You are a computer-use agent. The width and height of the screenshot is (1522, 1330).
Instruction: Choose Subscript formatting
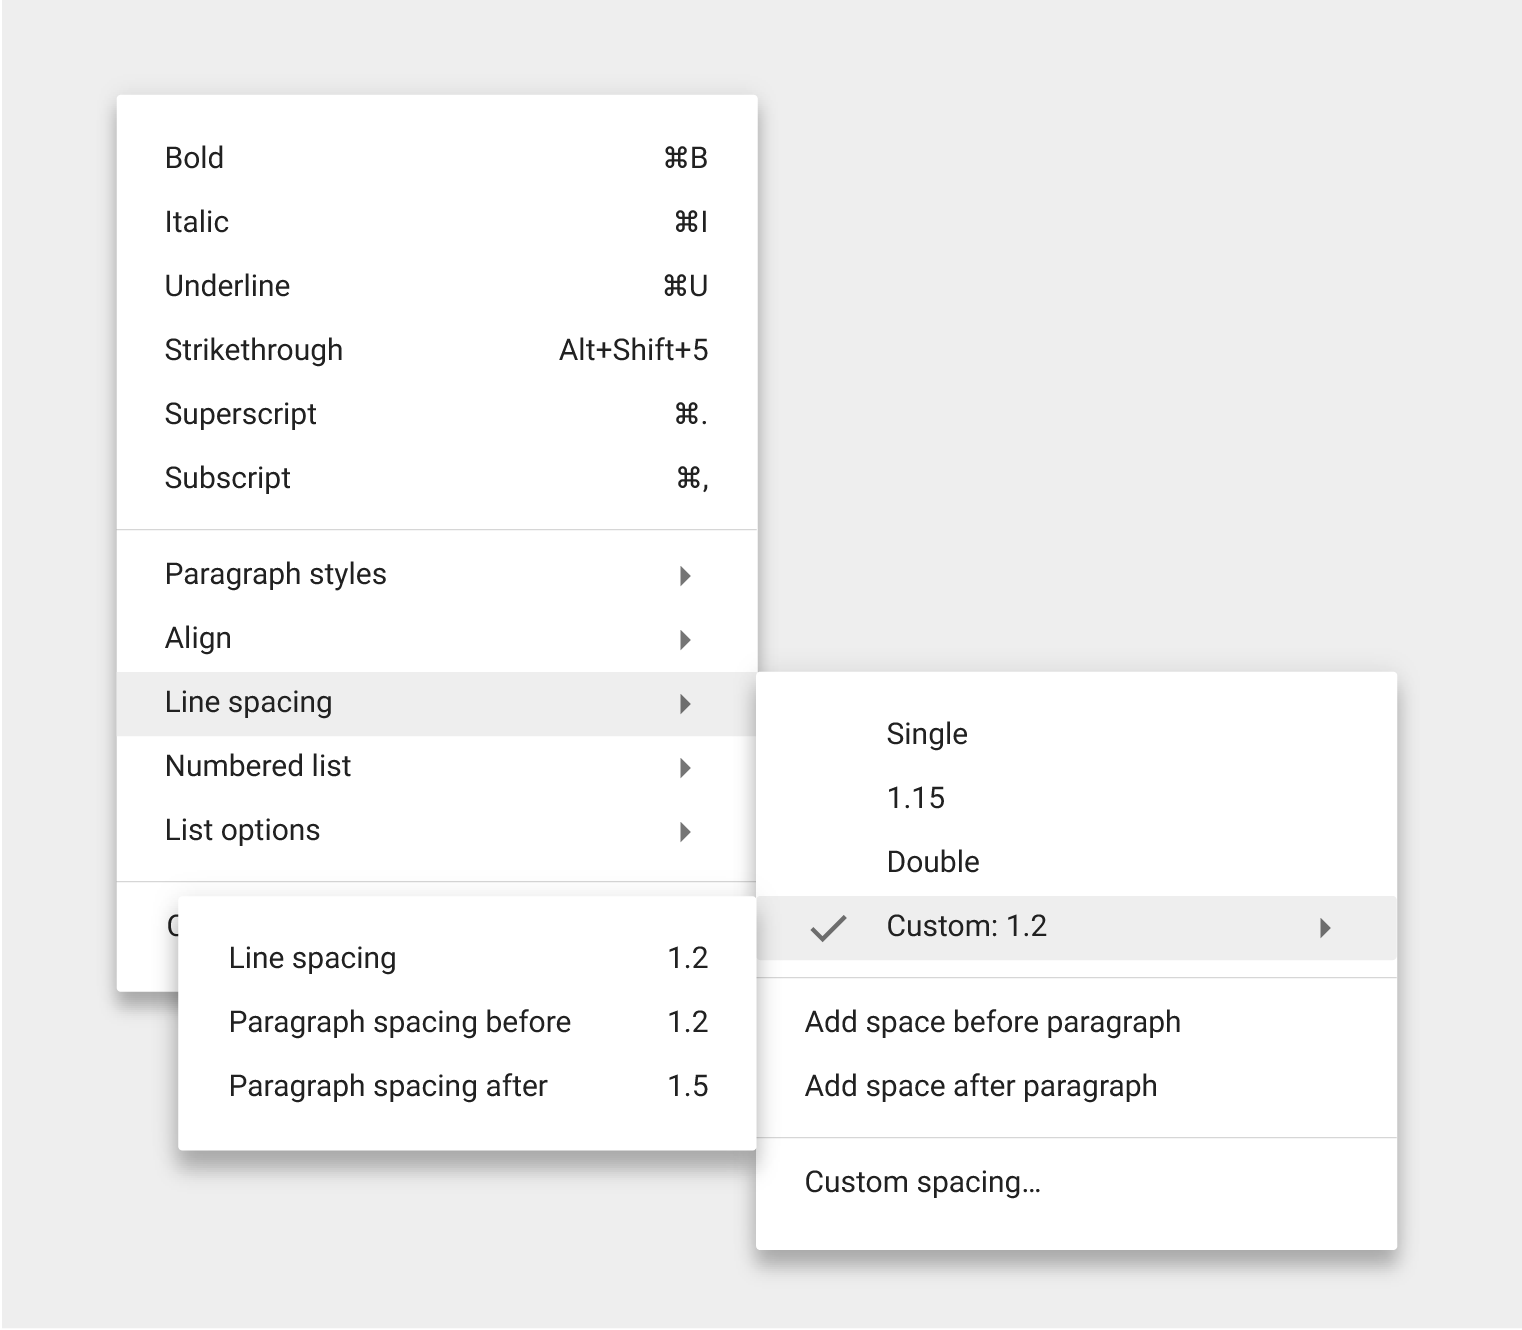pos(227,478)
